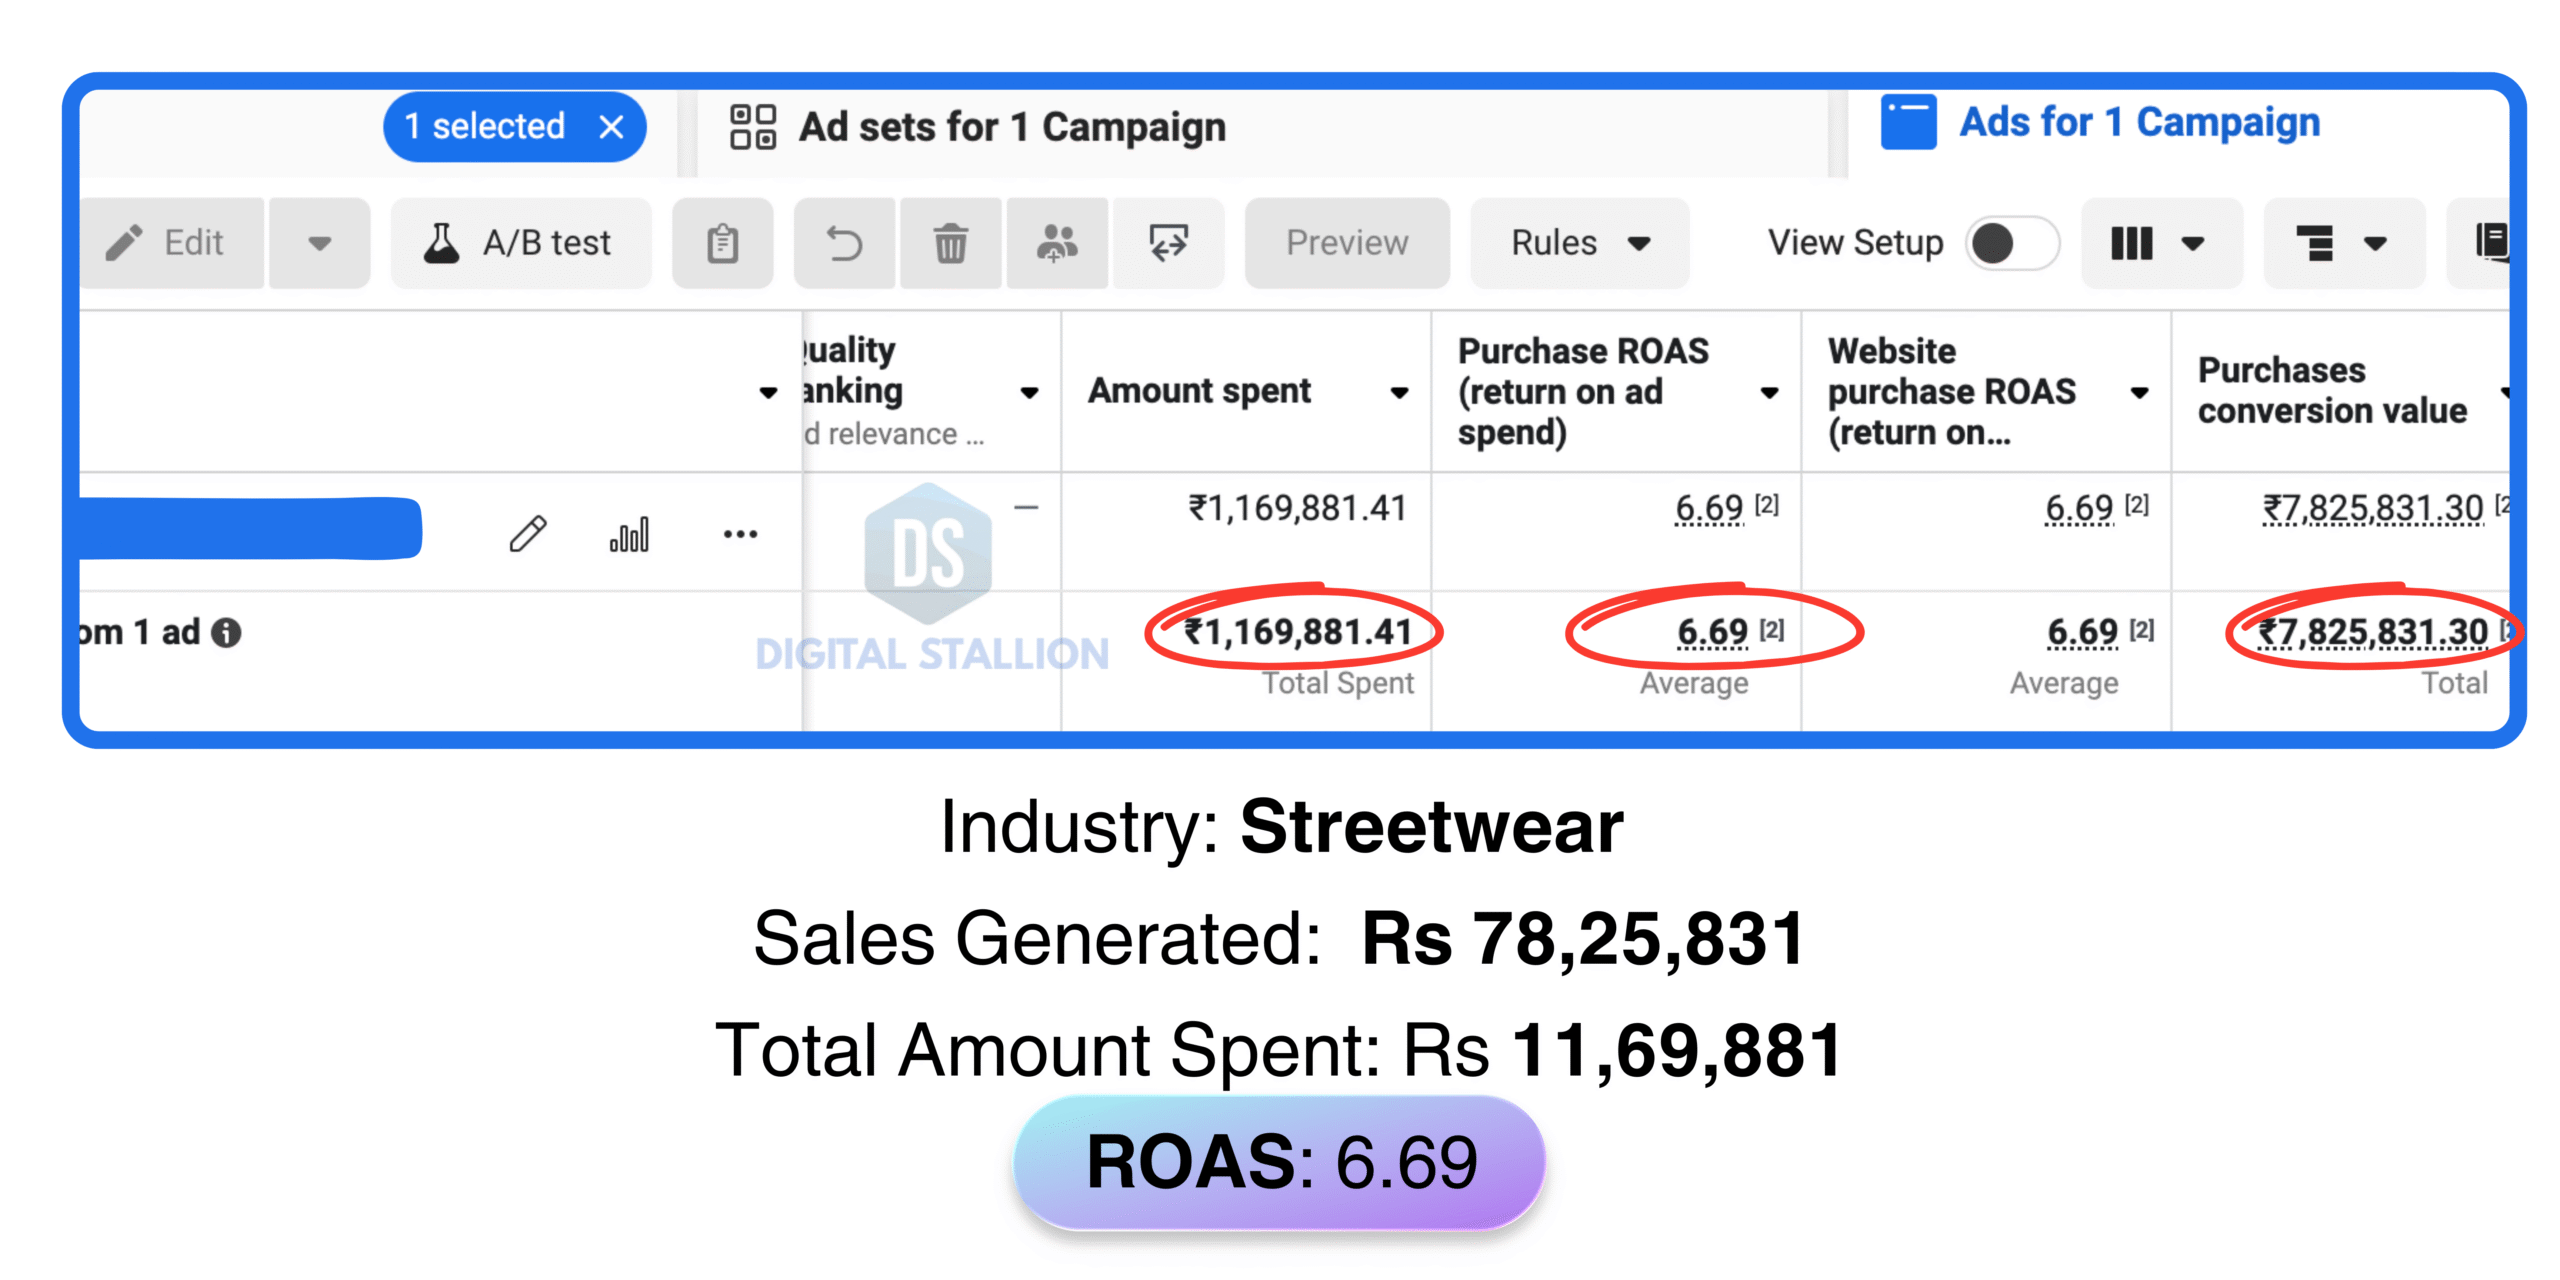
Task: Click the trash delete icon
Action: click(950, 243)
